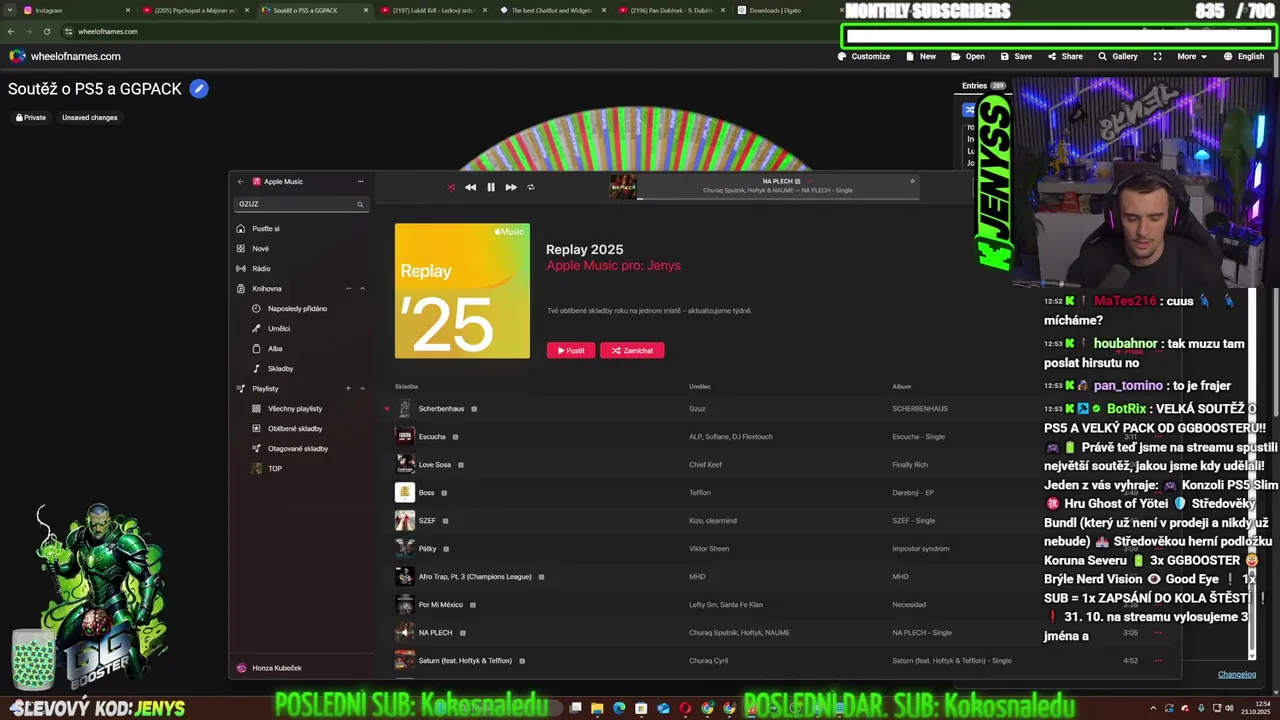Switch to Downloads | Elgato browser tab
Screen dimensions: 1280x720
(x=786, y=10)
